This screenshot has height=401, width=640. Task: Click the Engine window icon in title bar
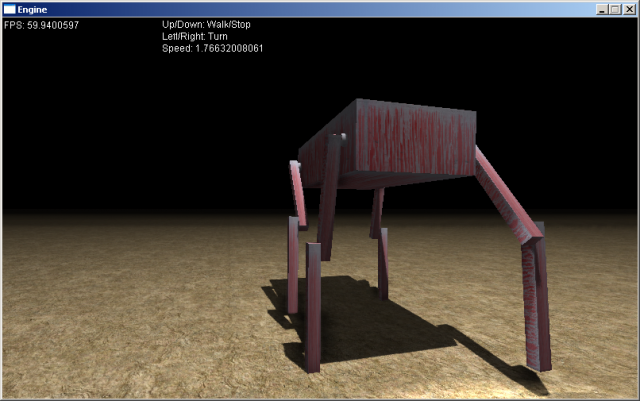(x=10, y=9)
